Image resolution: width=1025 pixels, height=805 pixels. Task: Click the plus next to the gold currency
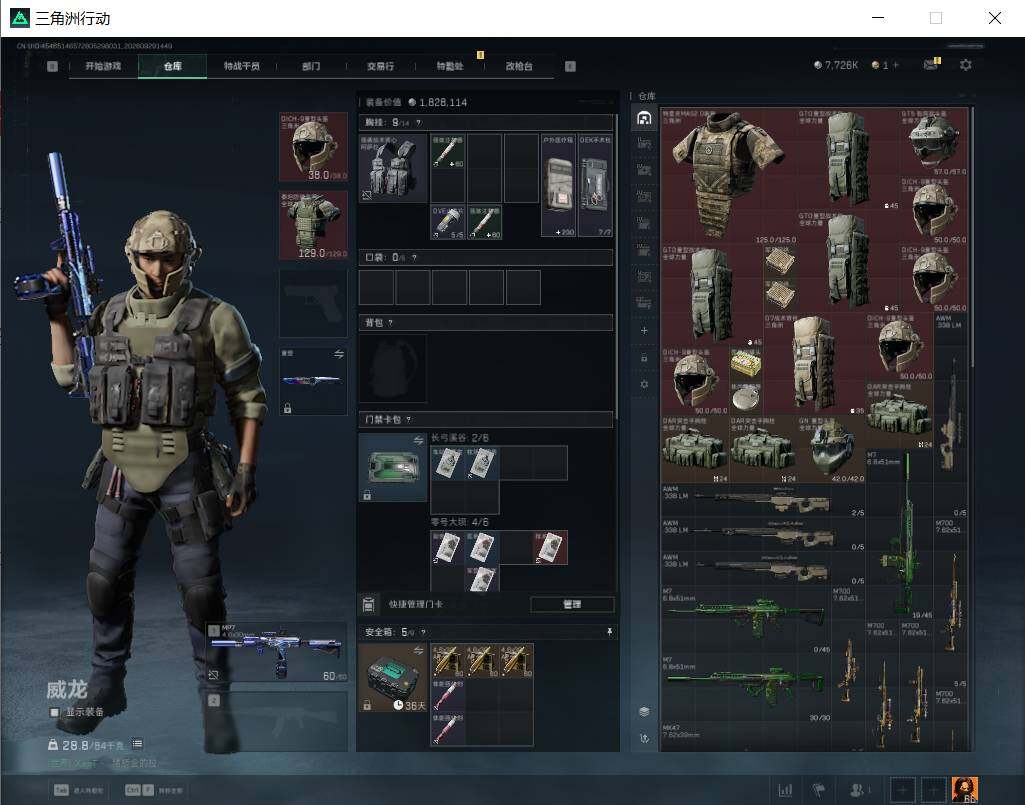point(896,65)
